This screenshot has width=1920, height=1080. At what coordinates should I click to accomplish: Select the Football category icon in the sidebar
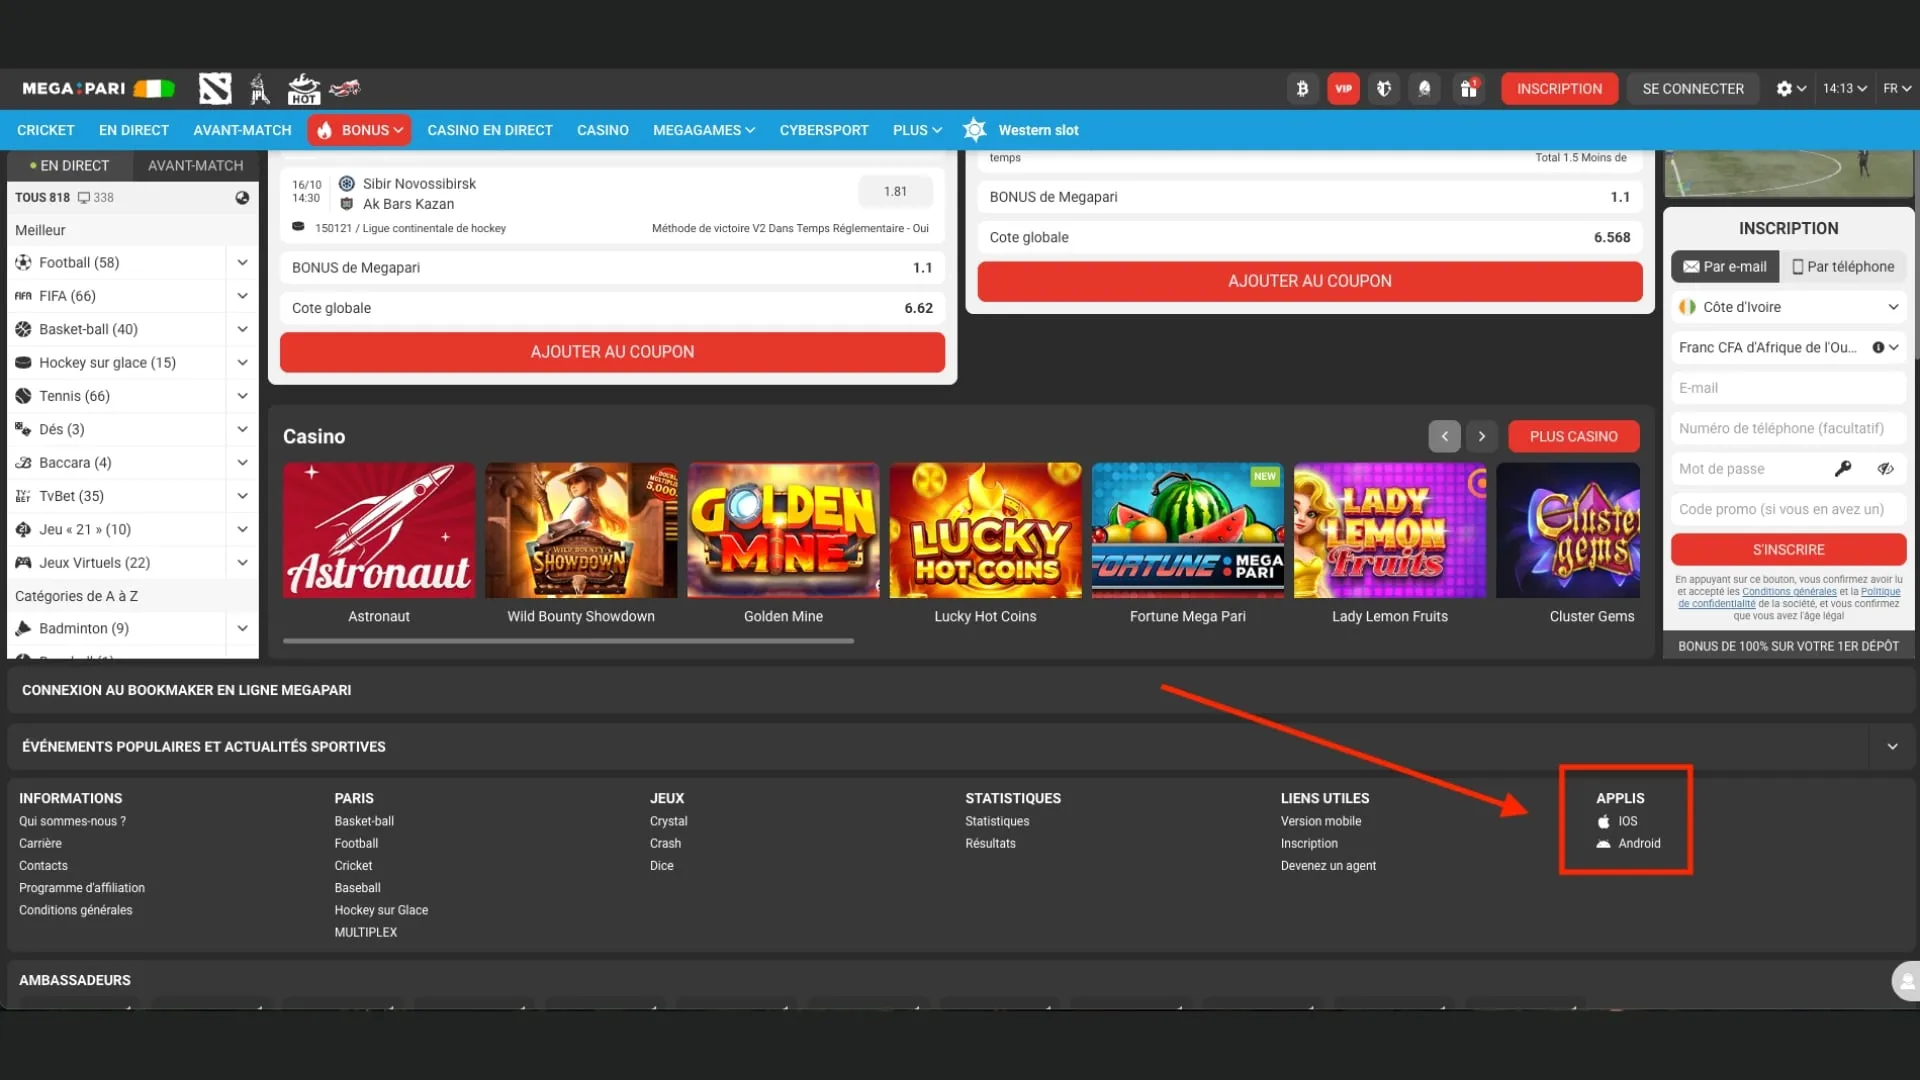tap(22, 262)
